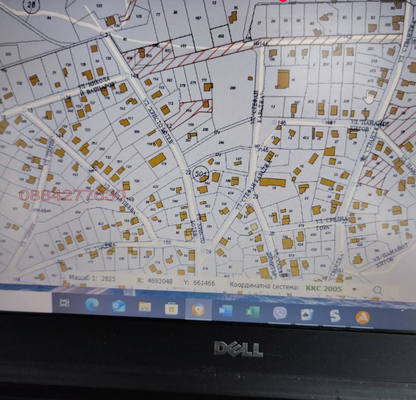Open Microsoft Word from the taskbar
Screen dimensions: 416x400
click(x=226, y=311)
